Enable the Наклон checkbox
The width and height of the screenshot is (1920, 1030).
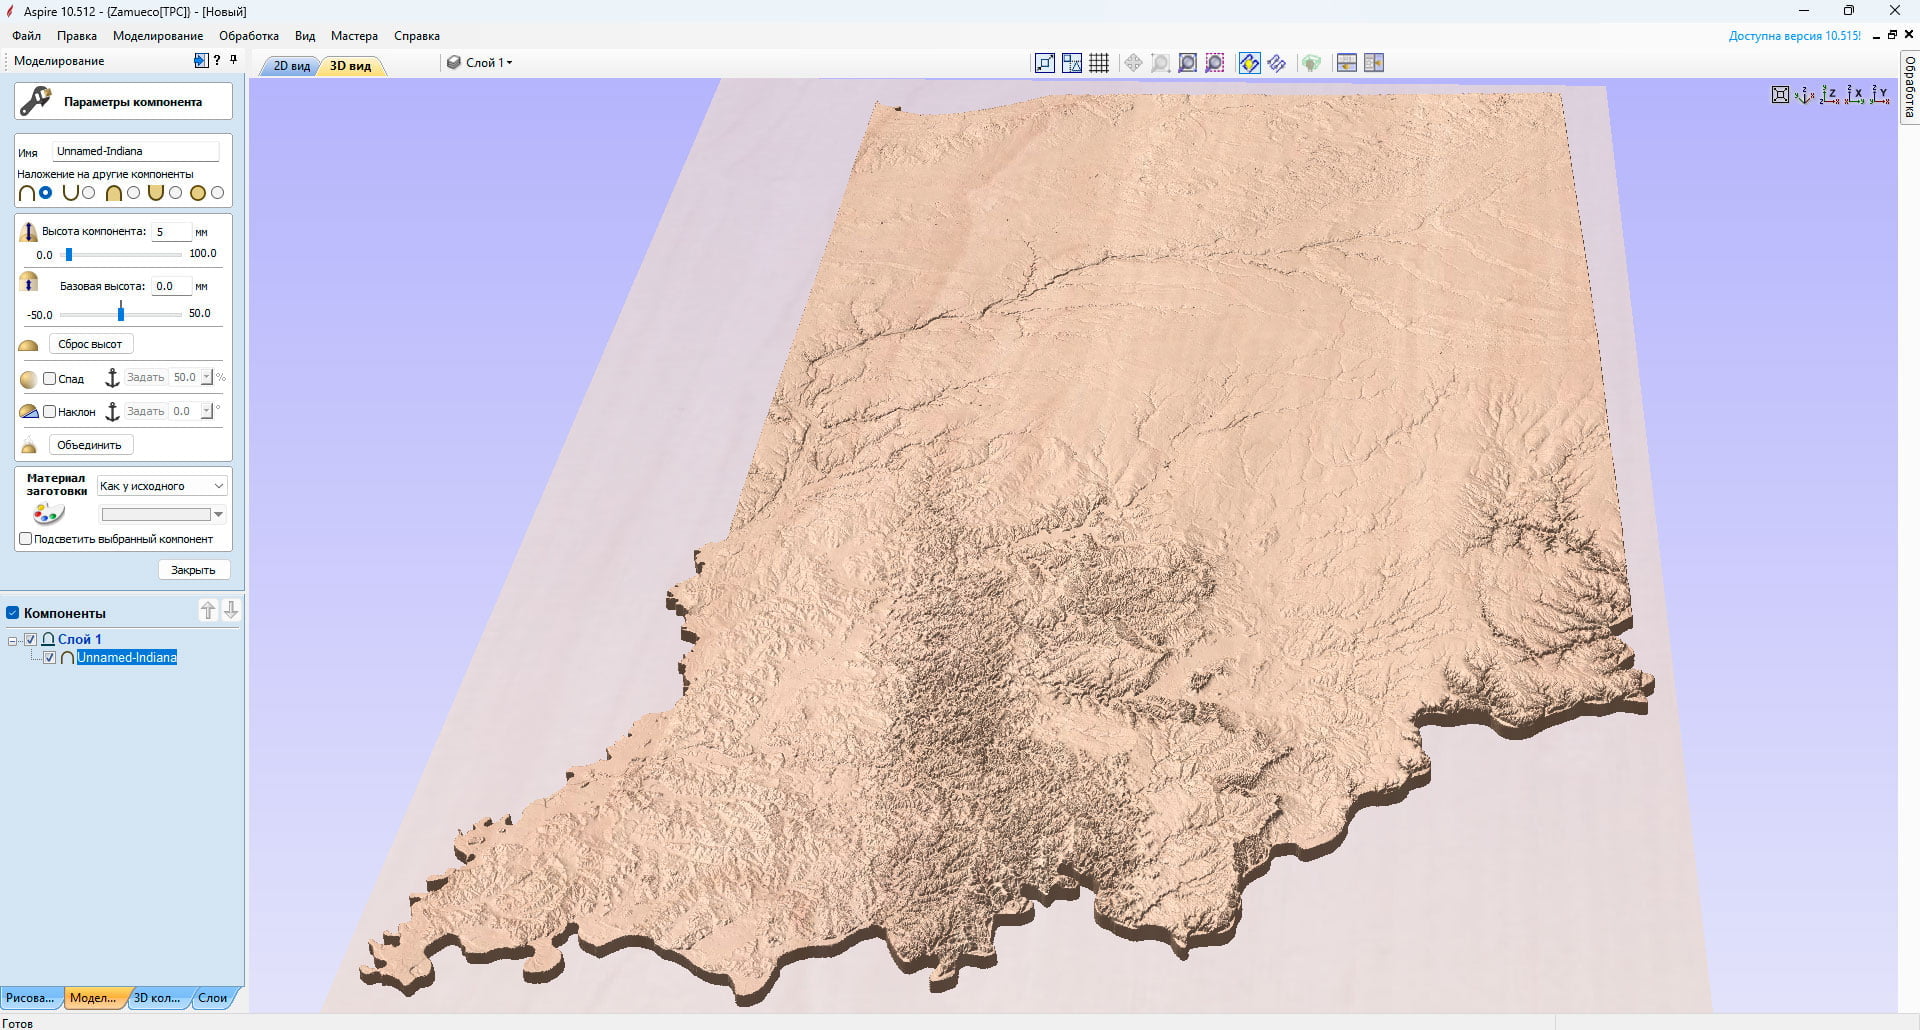49,412
